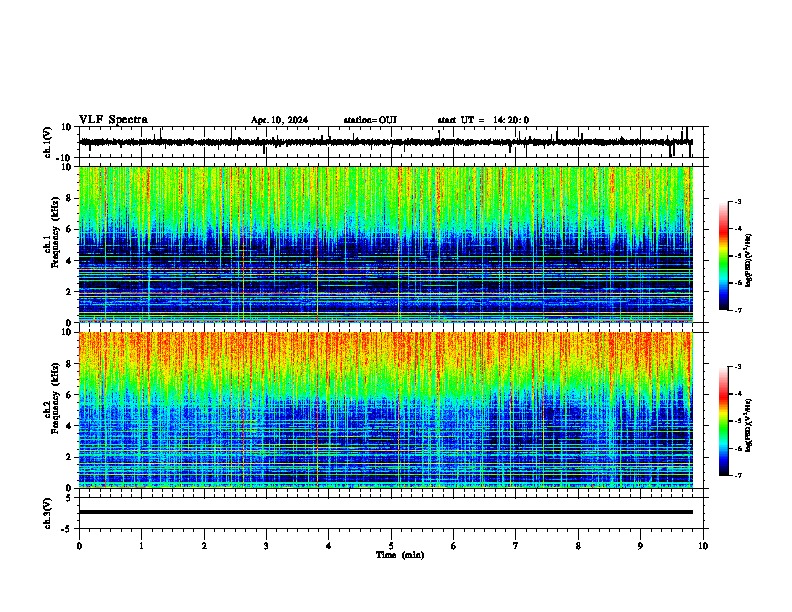Click the '-7' label on ch.2 color scale
792x612 pixels.
click(738, 476)
